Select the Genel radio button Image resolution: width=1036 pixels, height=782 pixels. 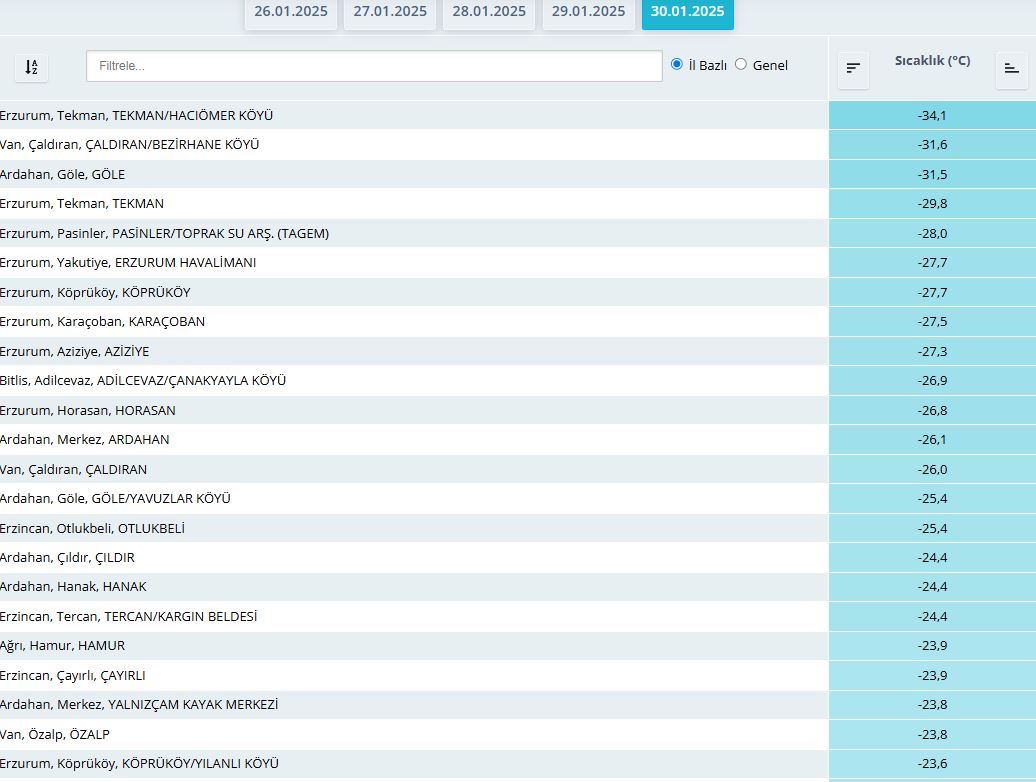pos(741,64)
